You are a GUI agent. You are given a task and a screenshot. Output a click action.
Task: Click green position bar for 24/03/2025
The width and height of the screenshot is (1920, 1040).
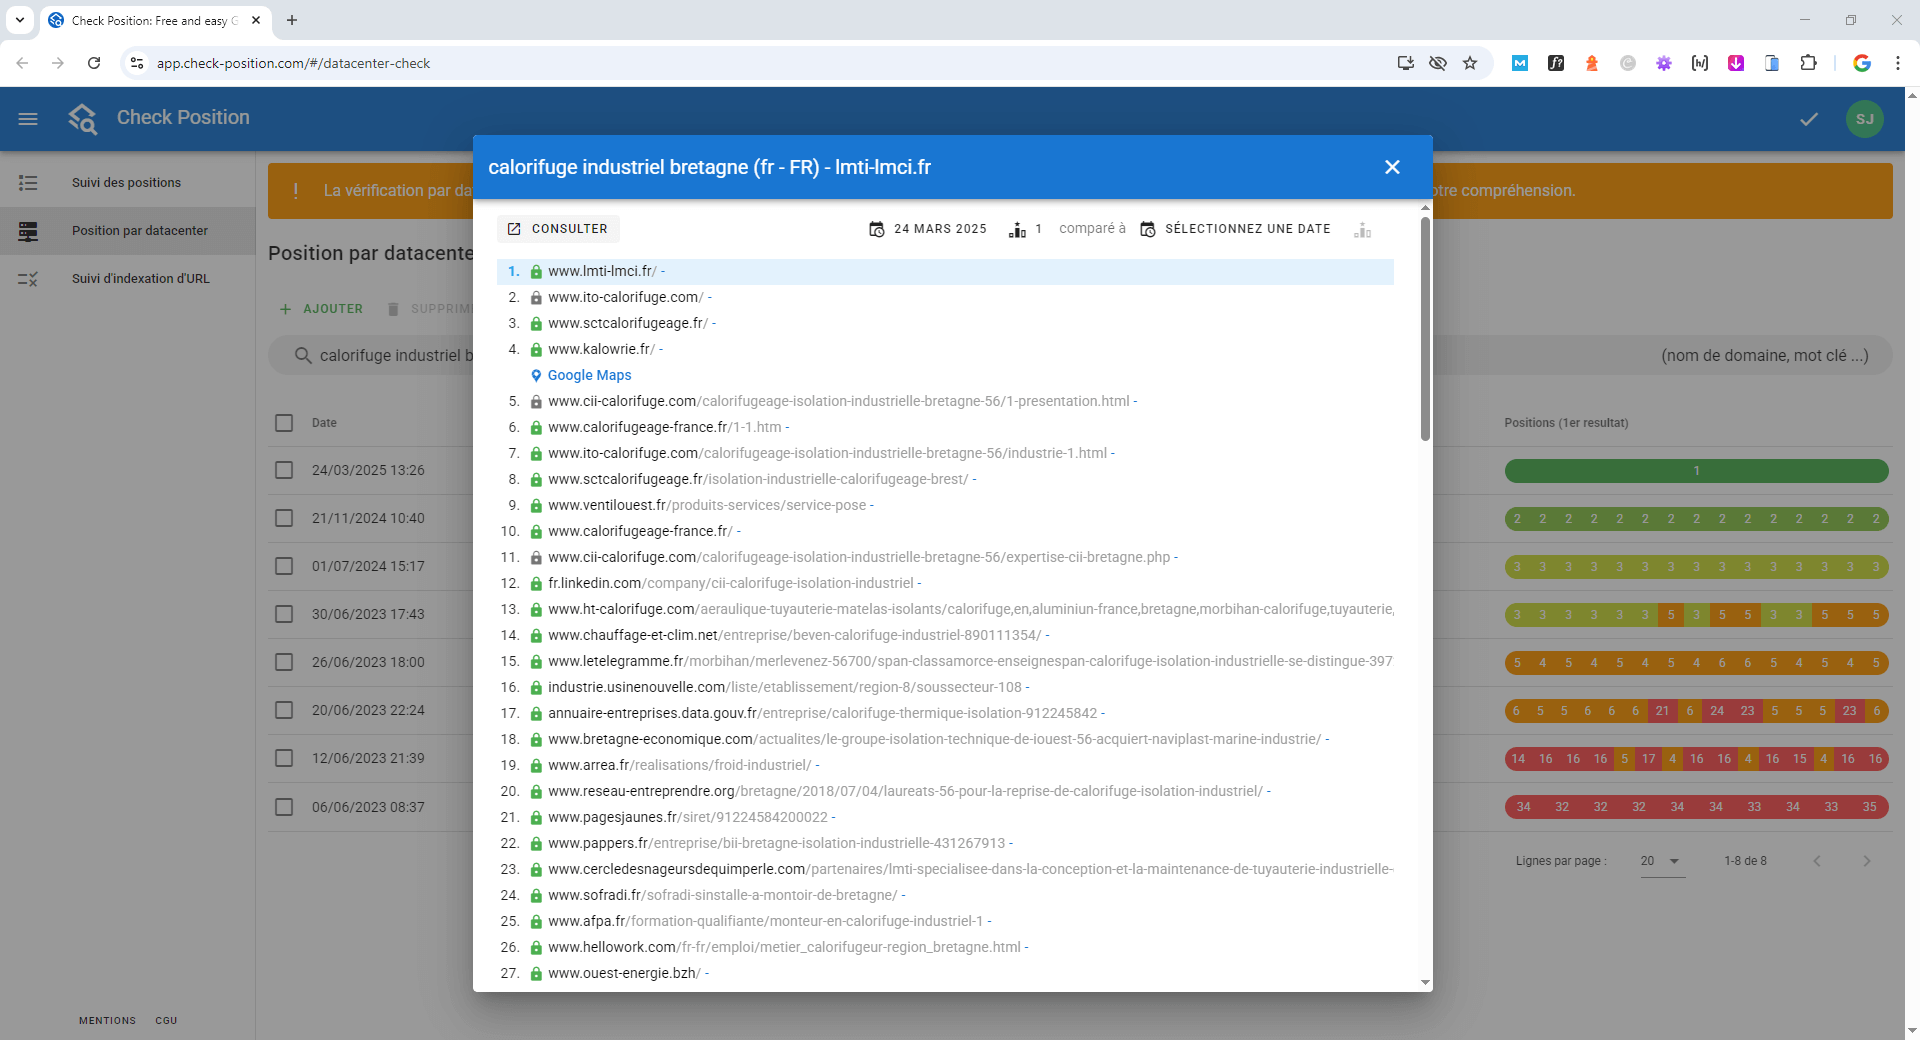pos(1696,471)
